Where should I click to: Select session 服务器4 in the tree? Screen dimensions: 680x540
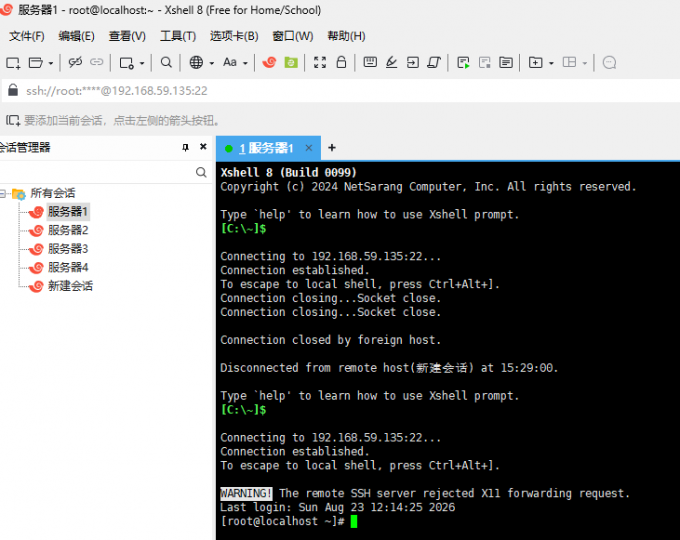pyautogui.click(x=68, y=268)
